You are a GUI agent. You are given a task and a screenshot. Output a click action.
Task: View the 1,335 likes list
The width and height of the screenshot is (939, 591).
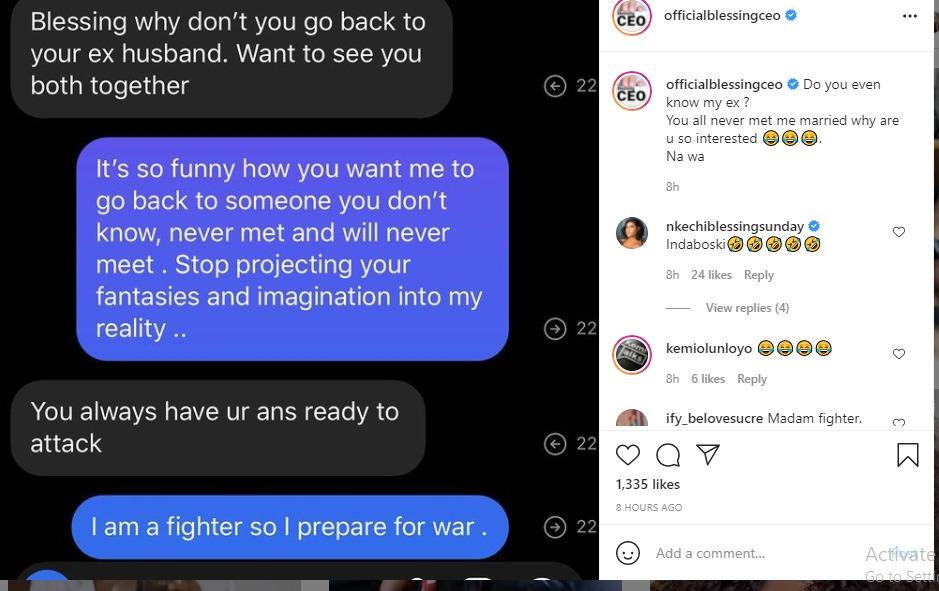647,484
